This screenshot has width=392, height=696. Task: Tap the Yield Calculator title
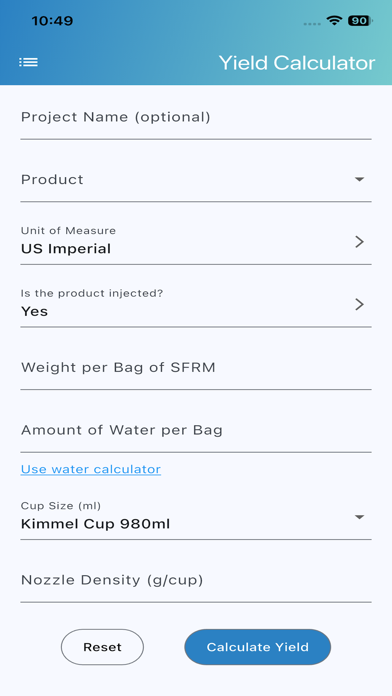[x=297, y=63]
